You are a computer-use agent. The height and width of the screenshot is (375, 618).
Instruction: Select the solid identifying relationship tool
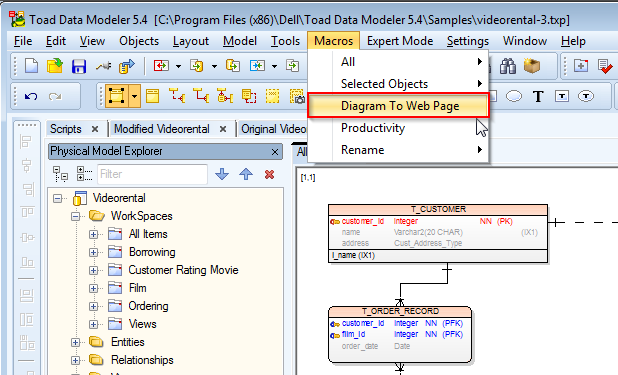click(x=201, y=96)
